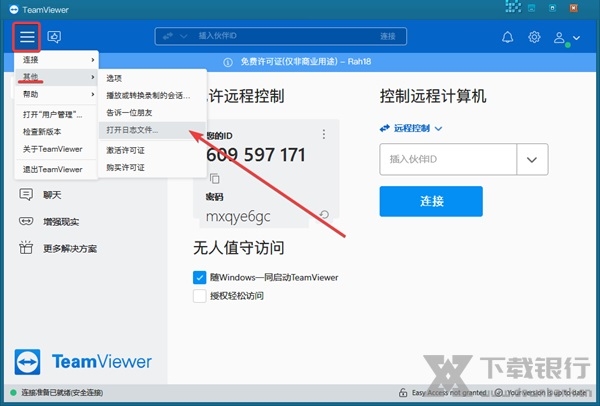Open the hamburger main menu
This screenshot has width=600, height=406.
[x=27, y=37]
